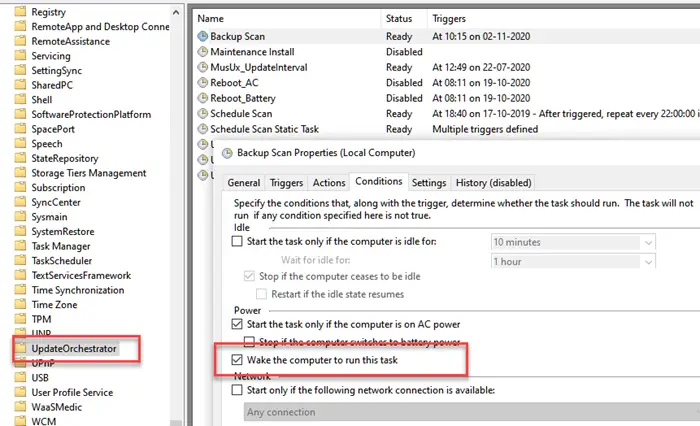Select the Time Zone folder

(54, 305)
